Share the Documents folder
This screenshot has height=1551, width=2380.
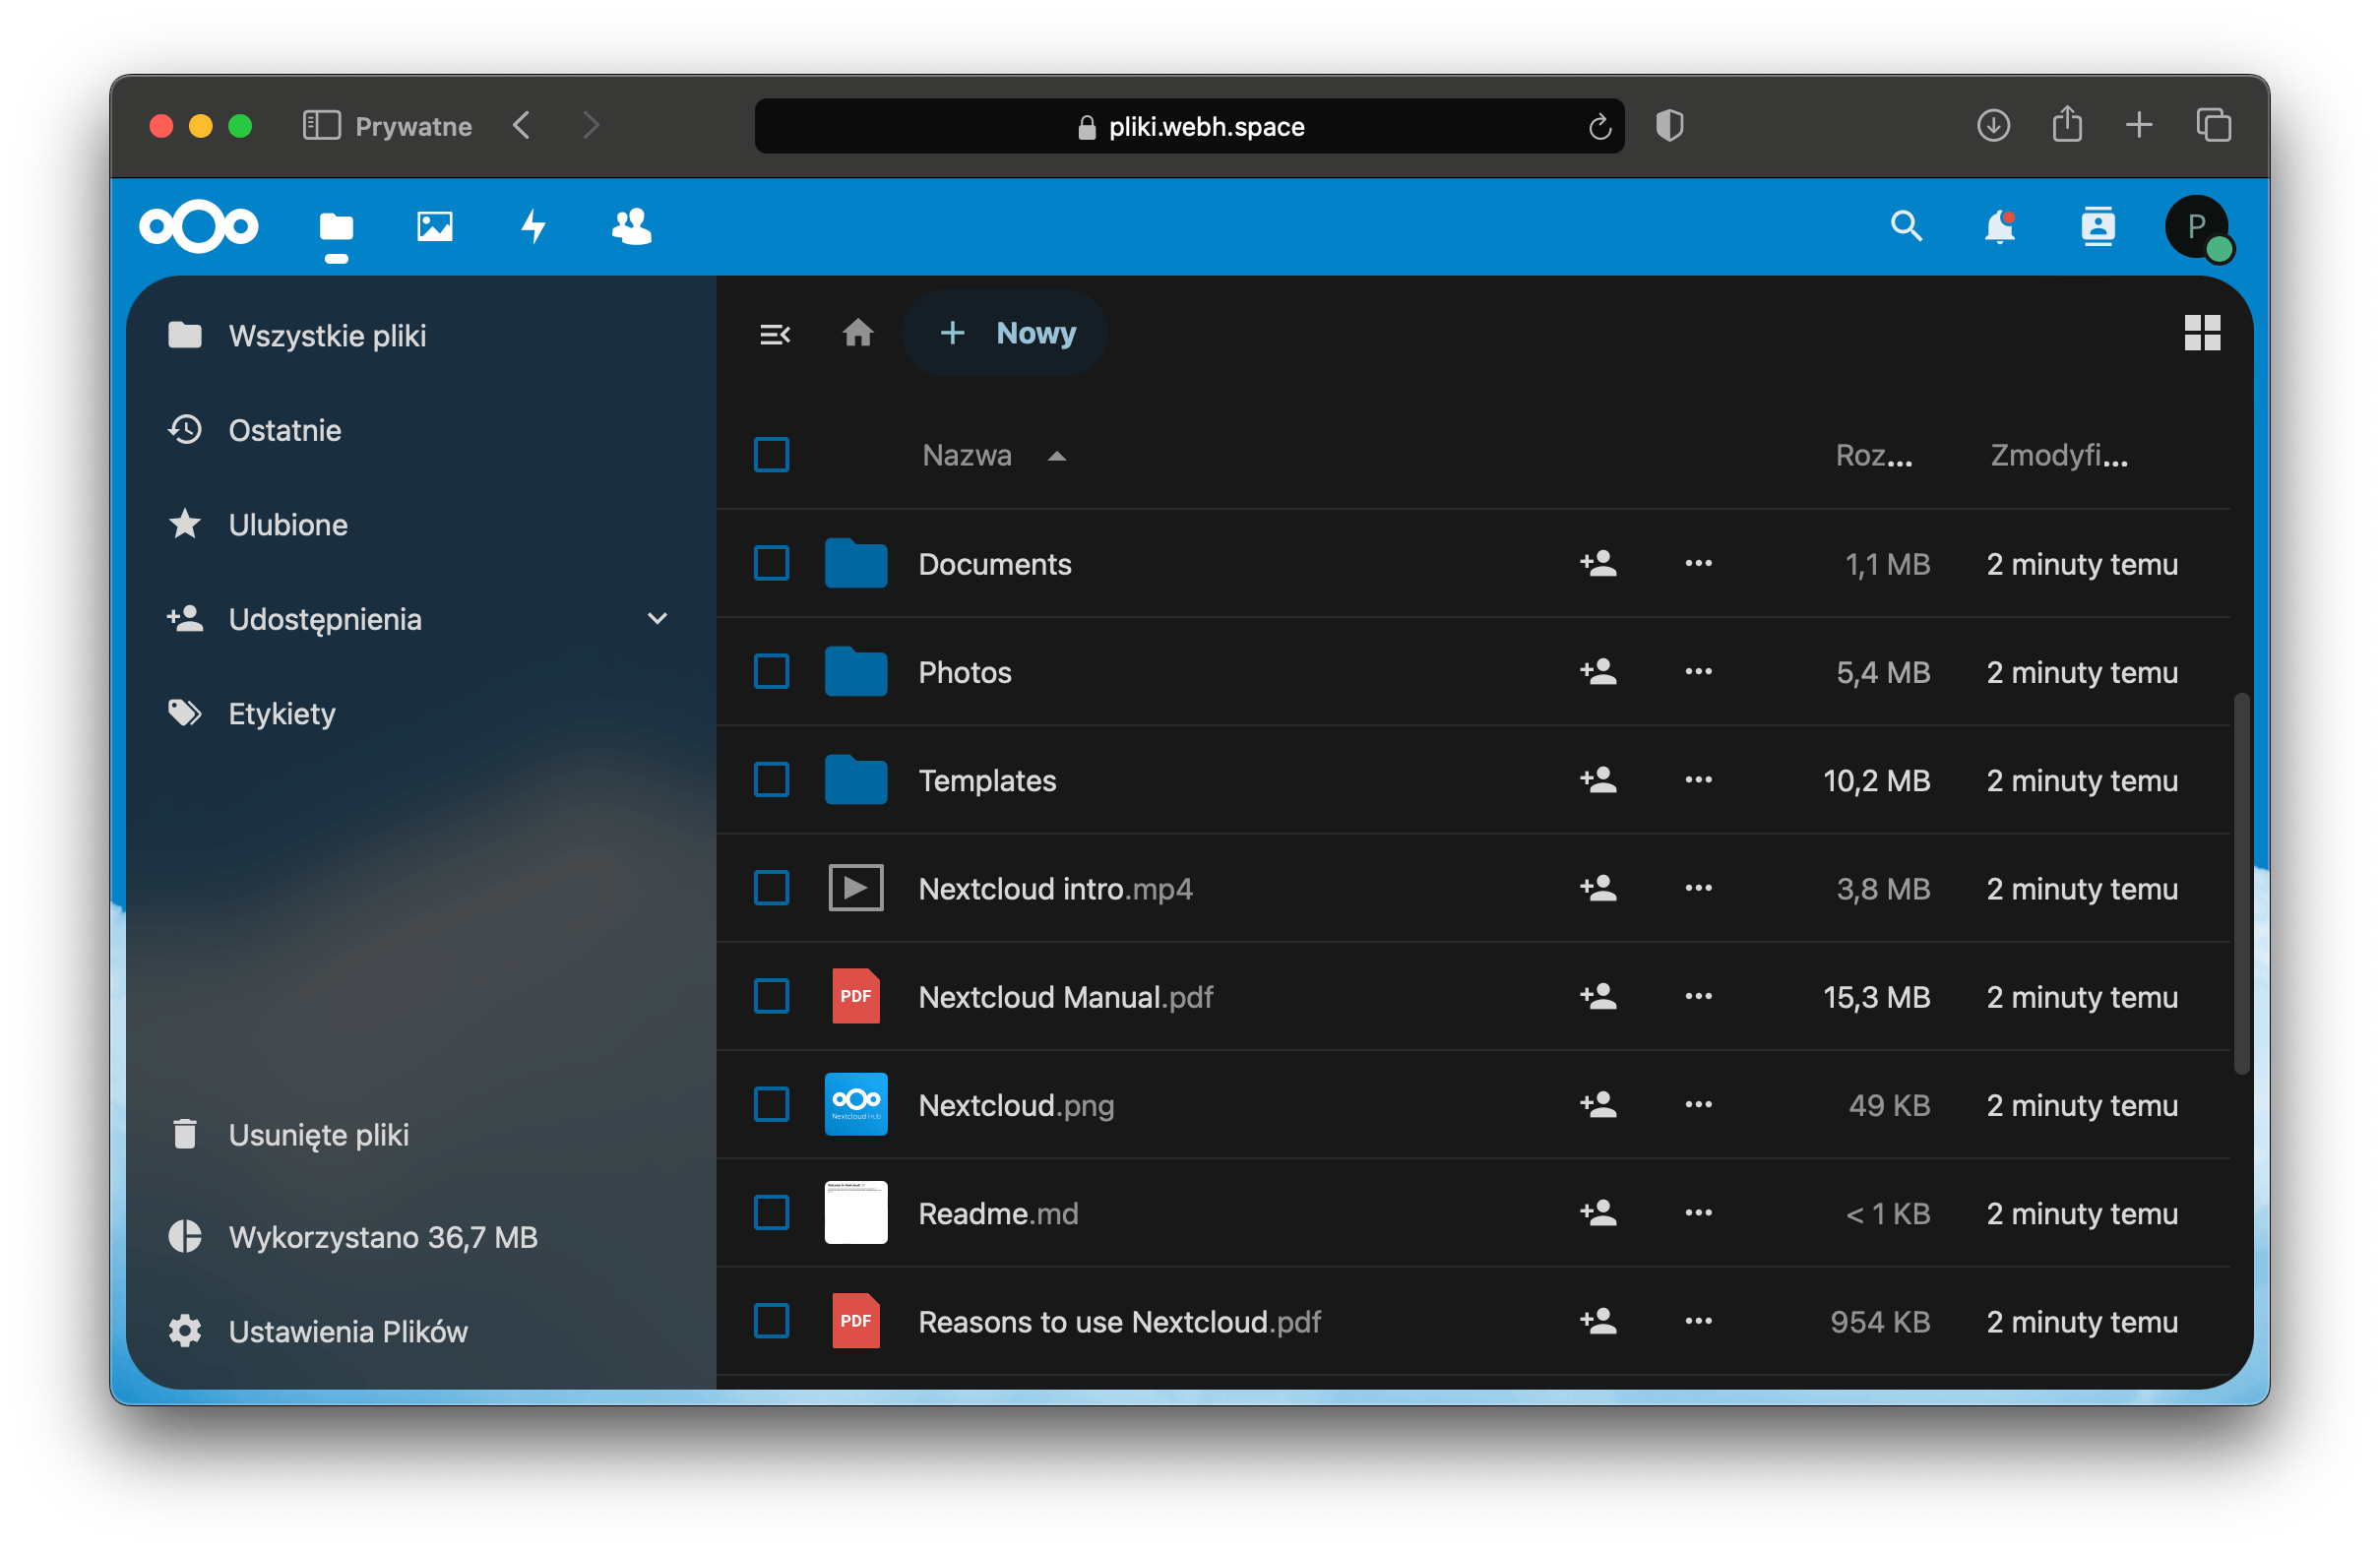[1598, 564]
